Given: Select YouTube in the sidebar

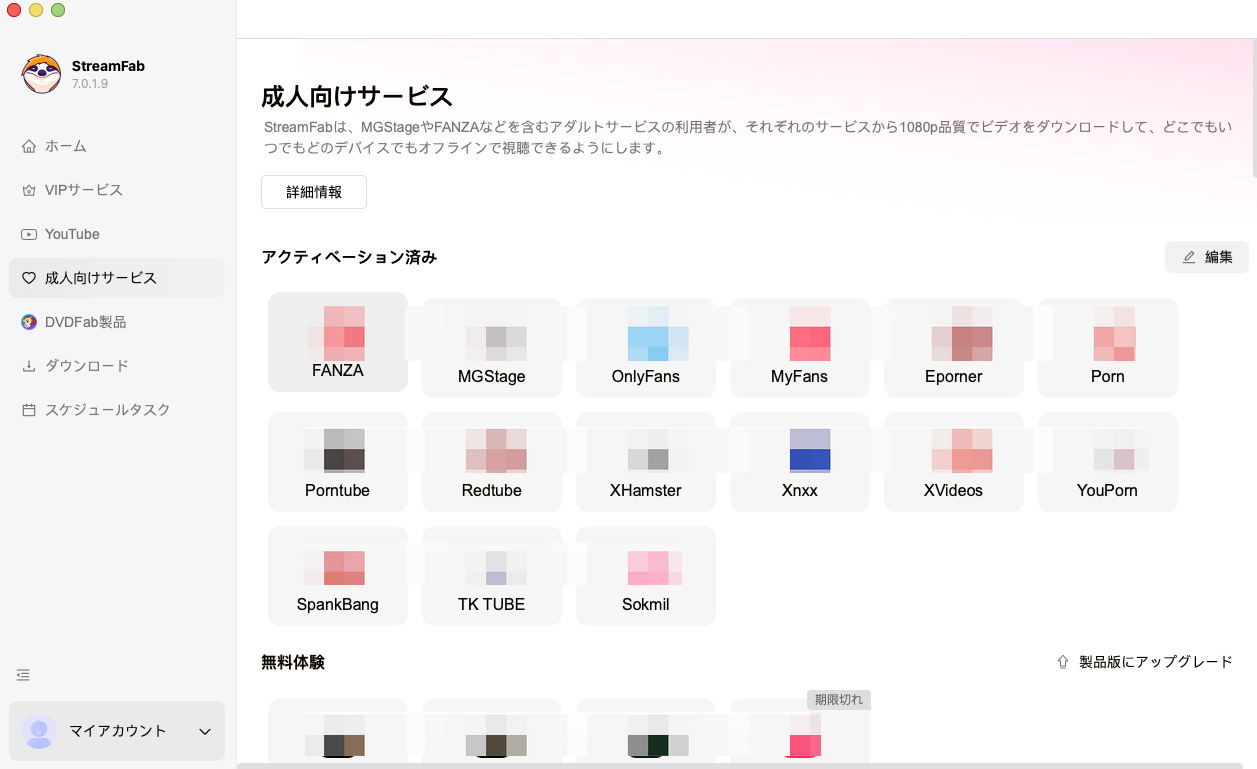Looking at the screenshot, I should (x=117, y=234).
